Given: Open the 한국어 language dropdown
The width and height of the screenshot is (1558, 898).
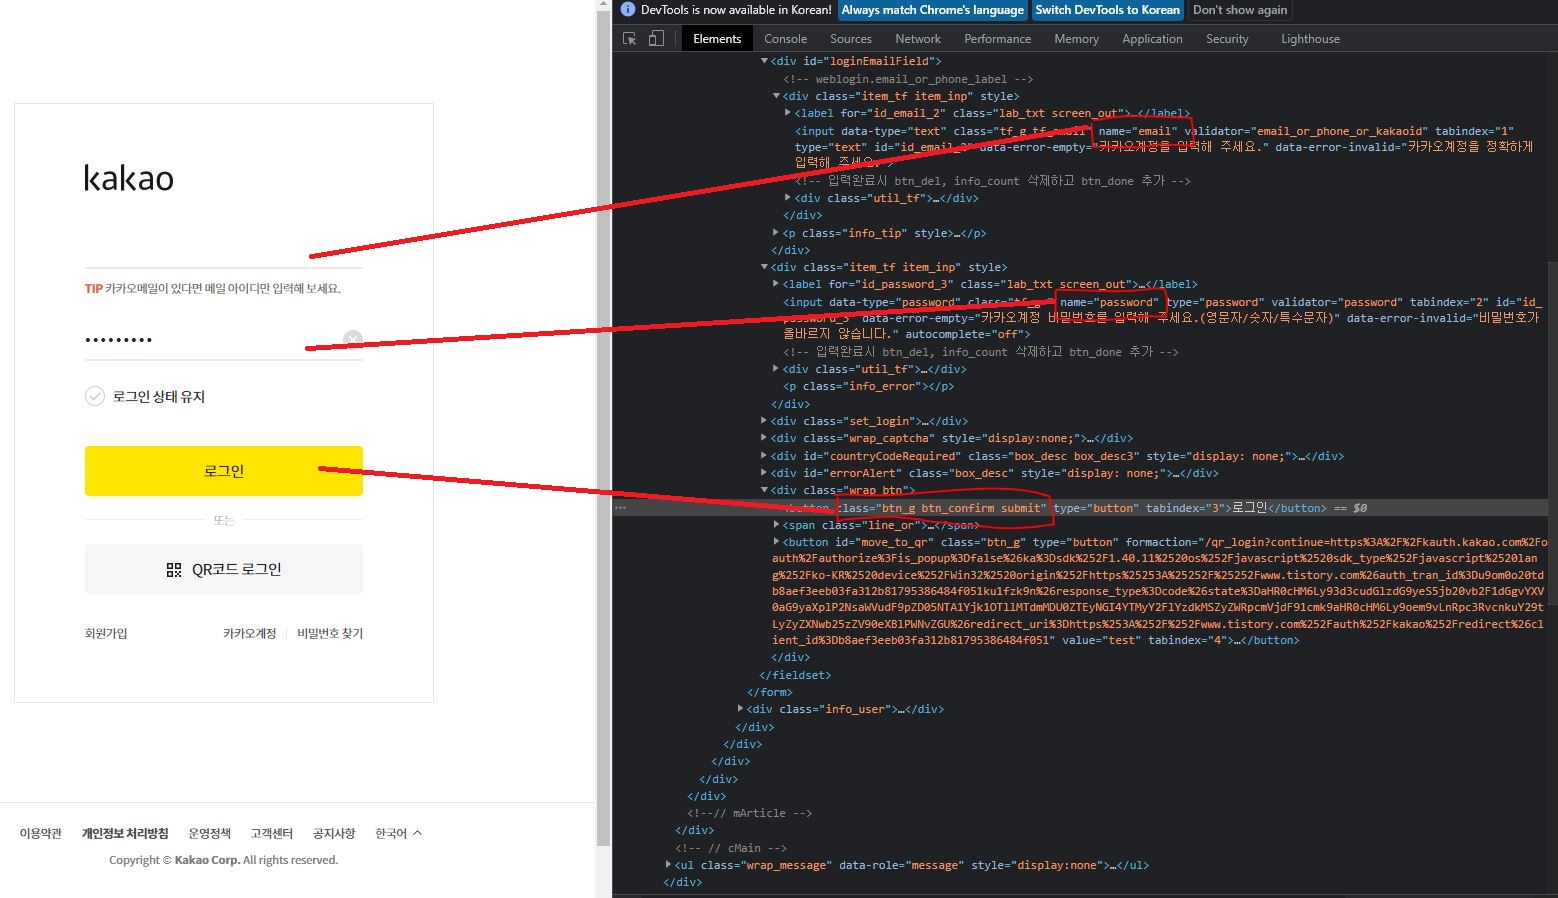Looking at the screenshot, I should (x=398, y=833).
